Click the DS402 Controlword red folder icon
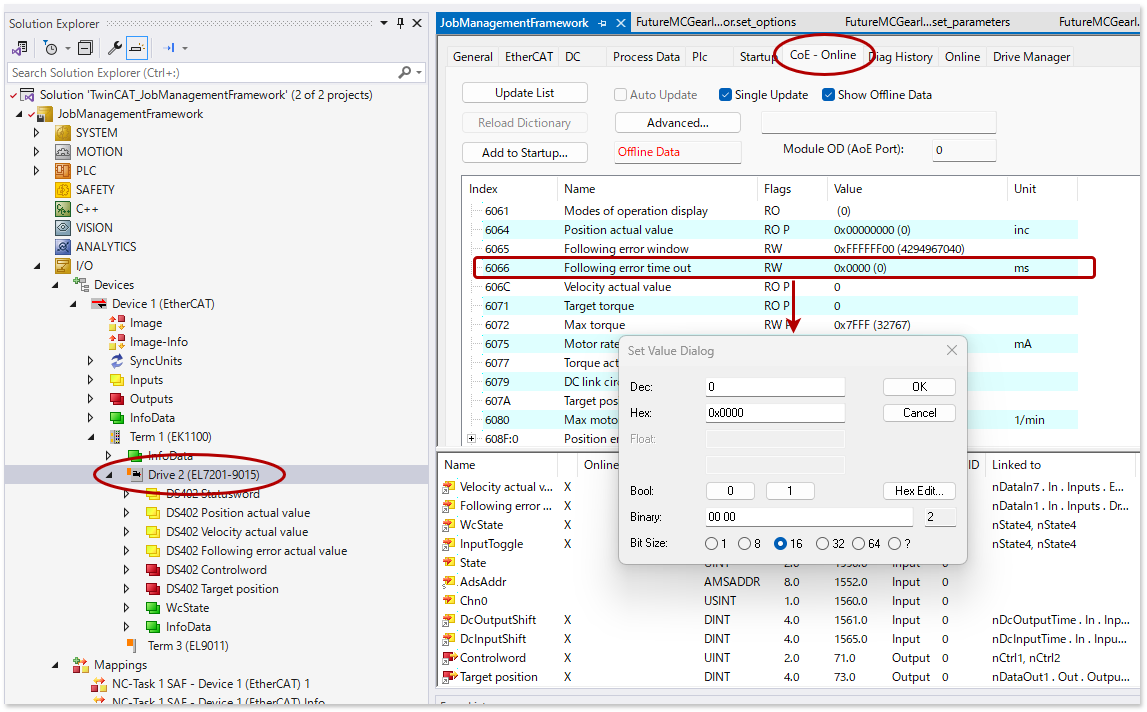Screen dimensions: 1147x712 pos(153,570)
